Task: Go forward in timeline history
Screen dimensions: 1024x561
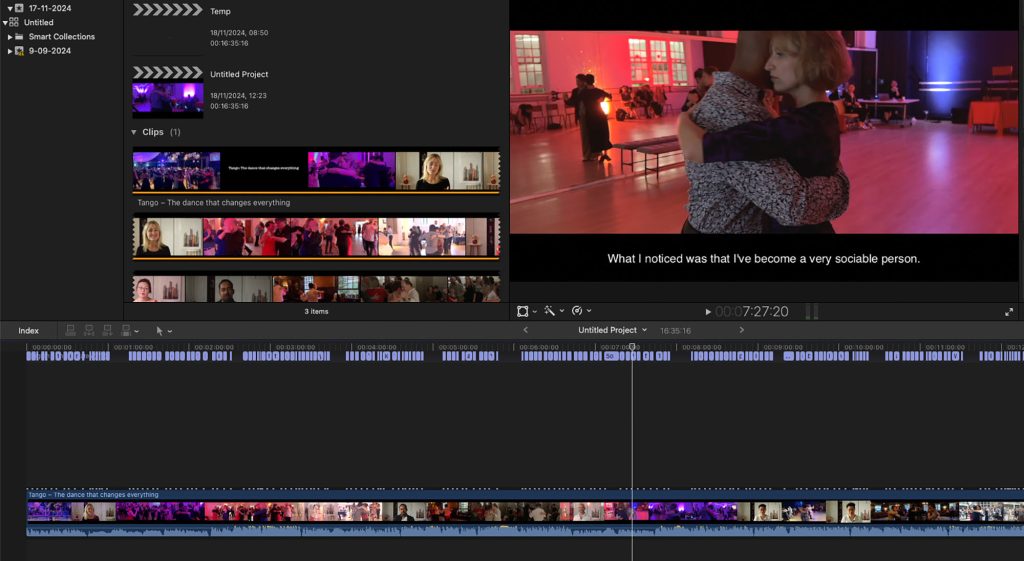Action: coord(741,330)
